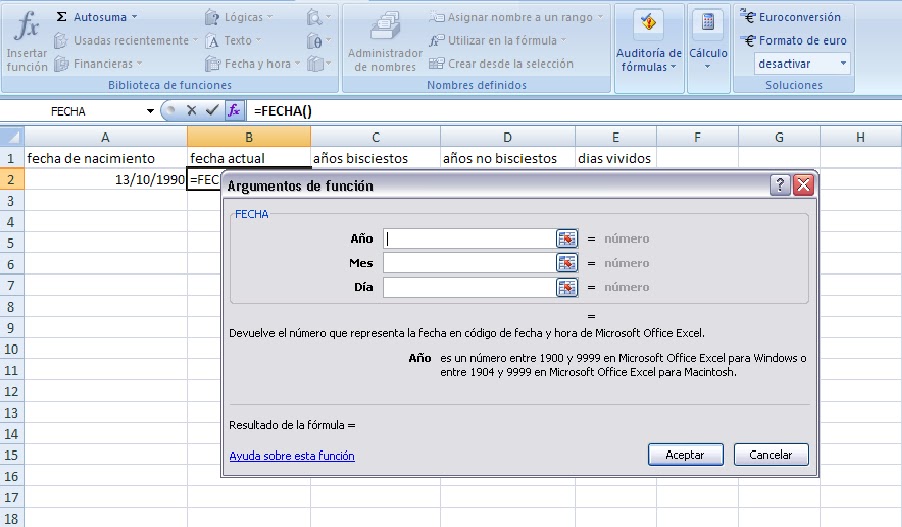Select row 2 header
The width and height of the screenshot is (902, 527).
tap(12, 179)
